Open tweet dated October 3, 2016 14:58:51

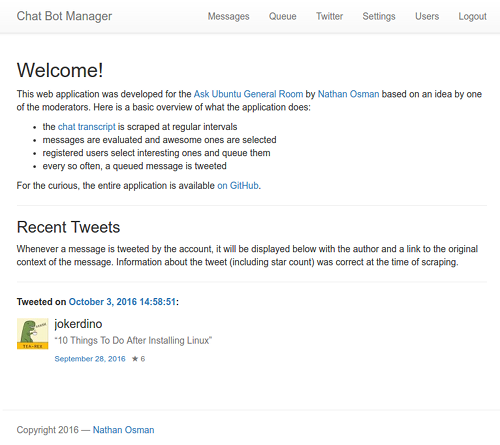[x=122, y=302]
